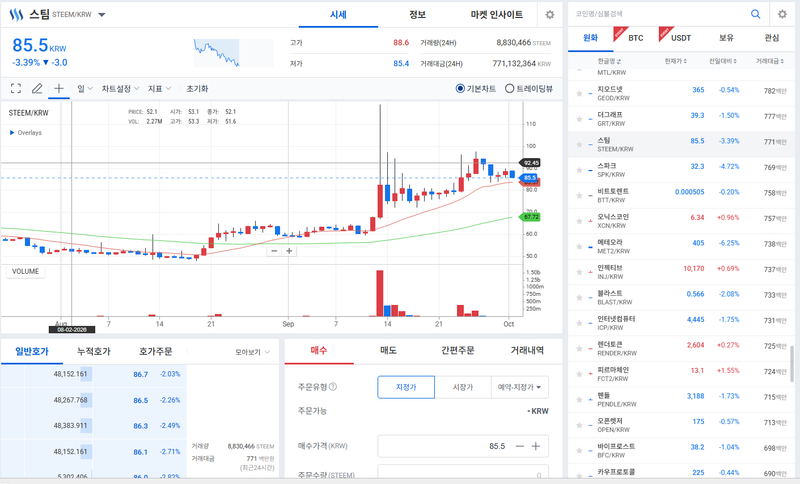This screenshot has width=800, height=484.
Task: Click the market list scrollbar
Action: click(792, 363)
